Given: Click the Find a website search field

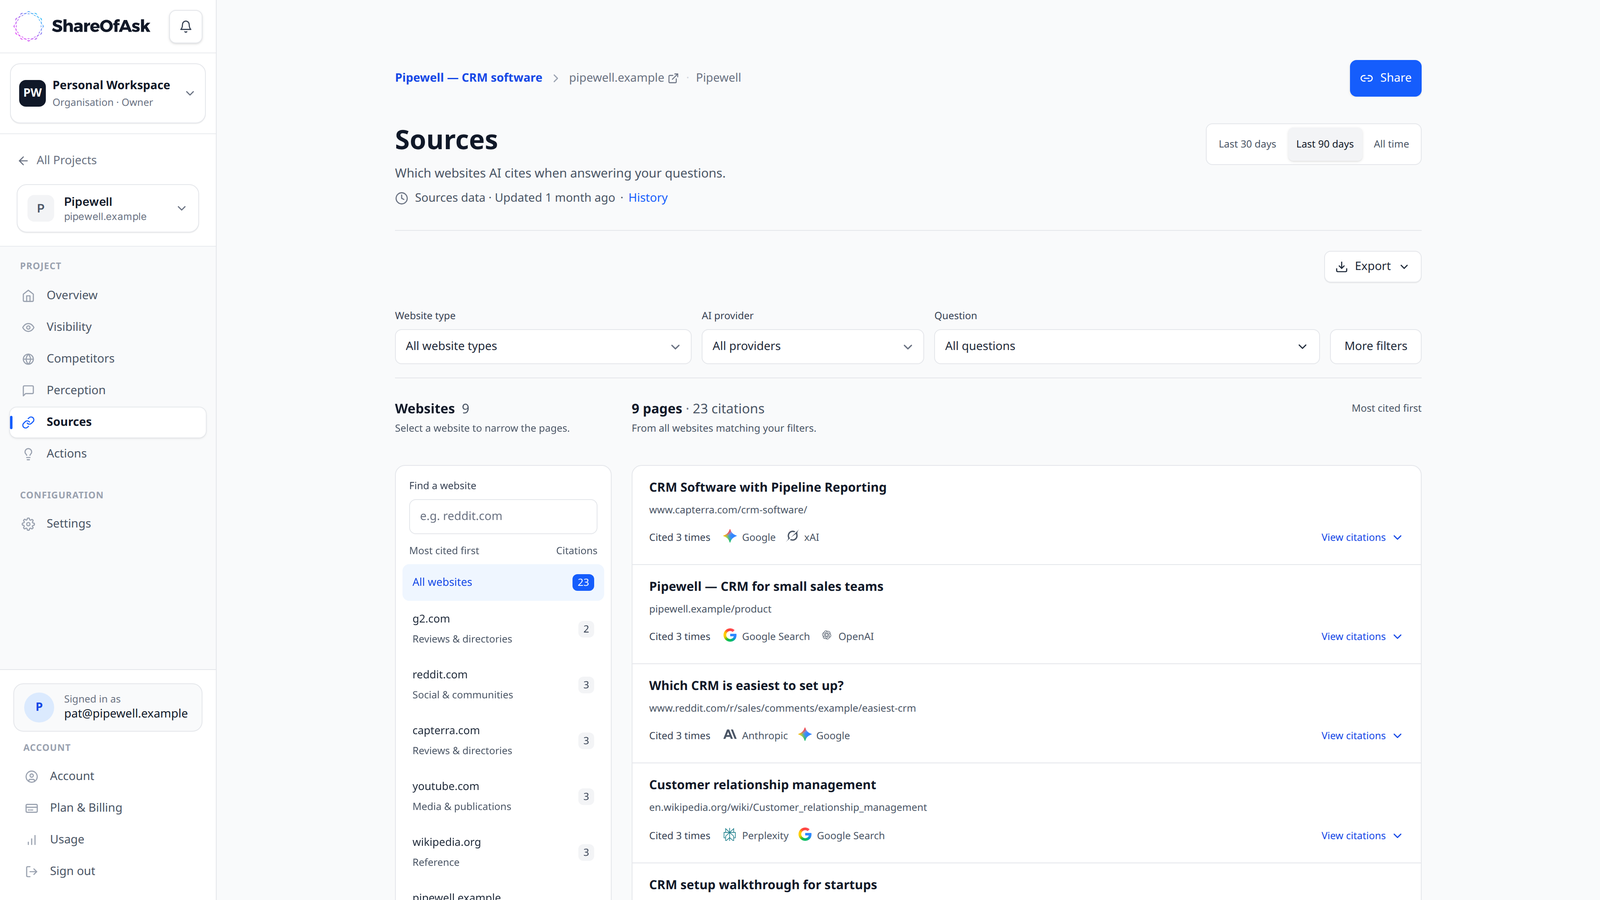Looking at the screenshot, I should pos(503,517).
